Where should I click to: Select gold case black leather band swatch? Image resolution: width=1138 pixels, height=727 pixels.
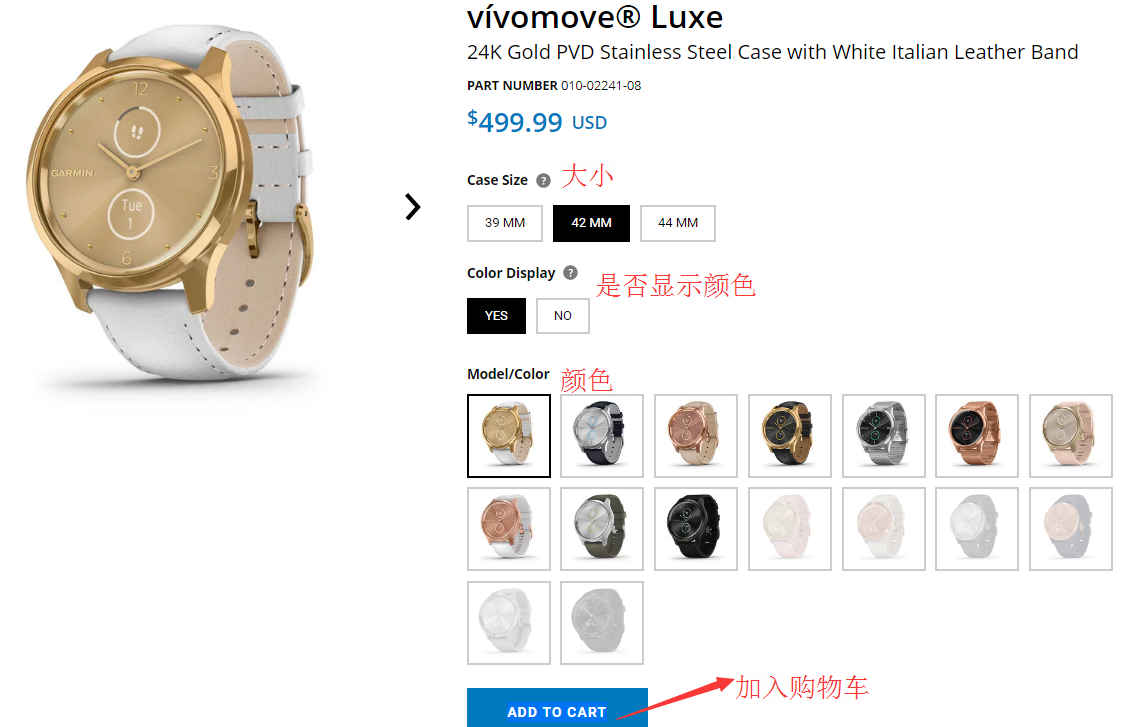coord(790,436)
